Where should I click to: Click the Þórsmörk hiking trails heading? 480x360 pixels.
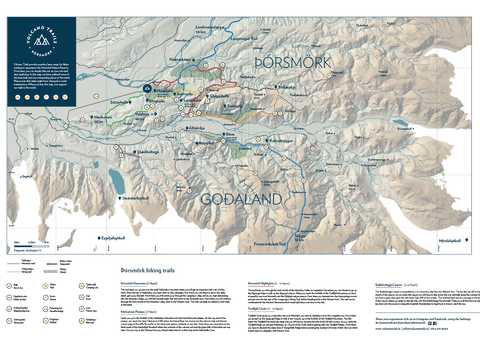148,270
